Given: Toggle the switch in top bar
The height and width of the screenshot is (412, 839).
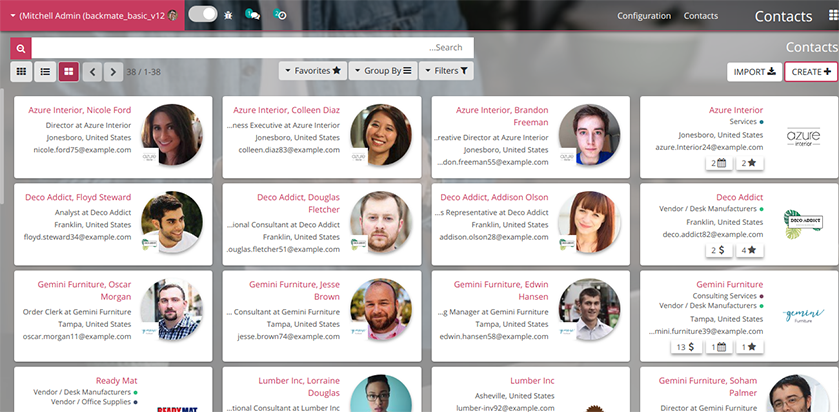Looking at the screenshot, I should tap(203, 14).
